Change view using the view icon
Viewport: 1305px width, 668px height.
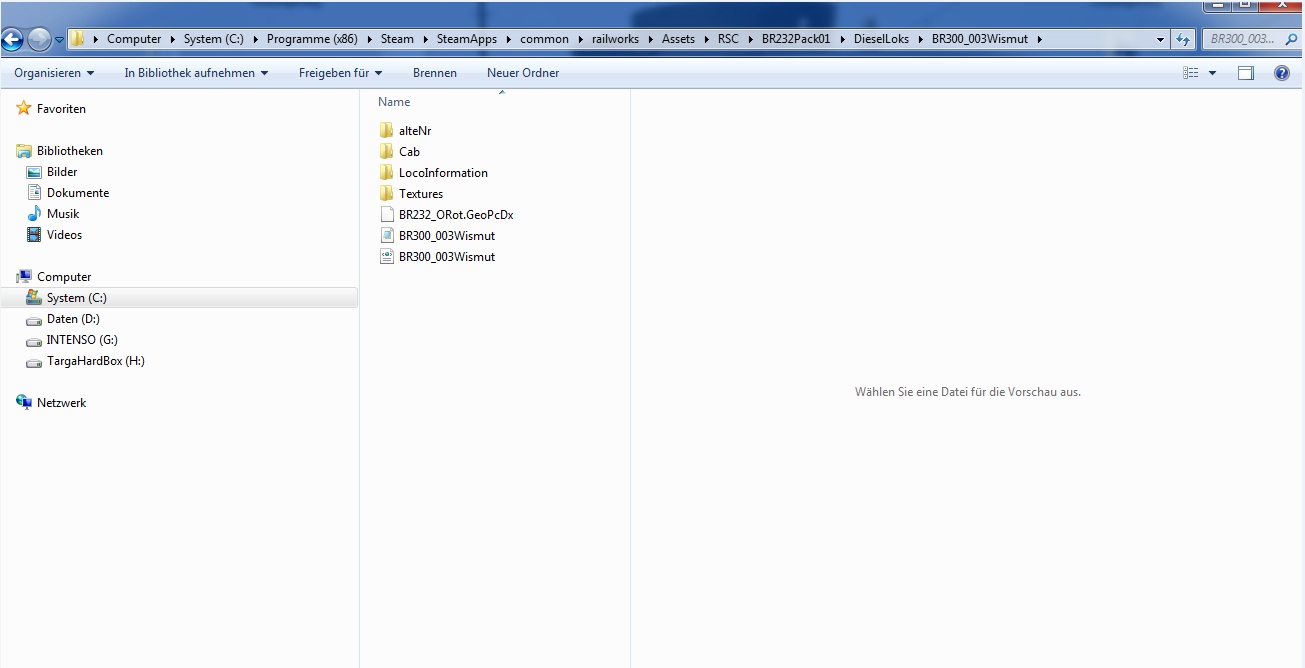click(x=1191, y=73)
